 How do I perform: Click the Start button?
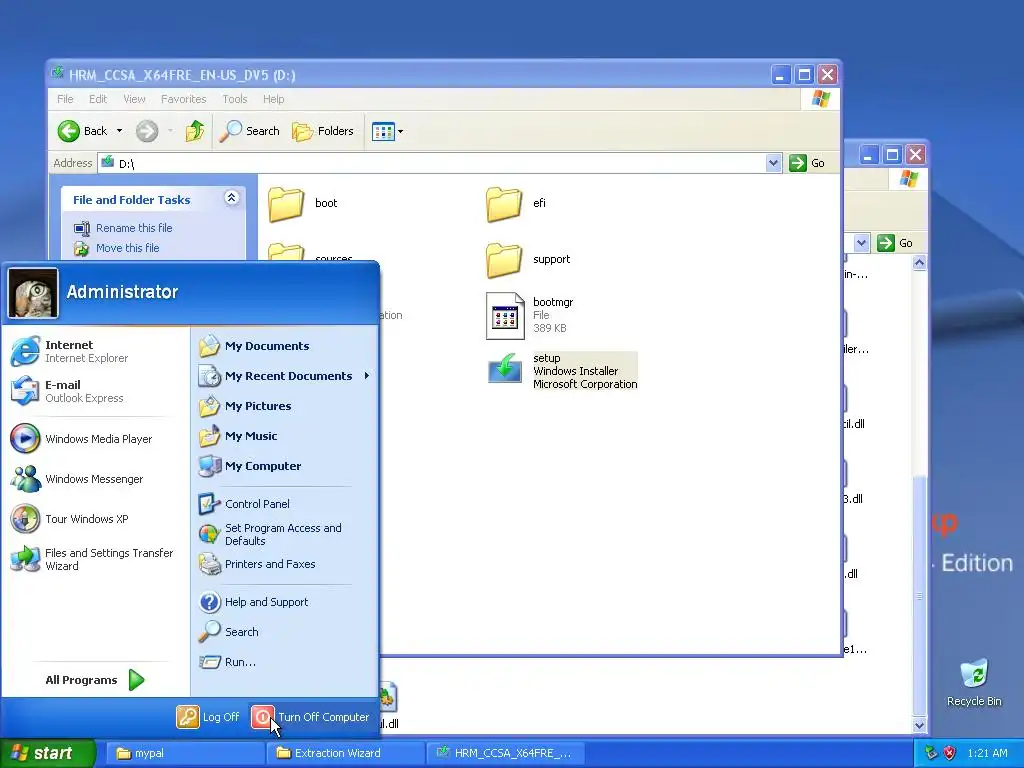point(47,753)
